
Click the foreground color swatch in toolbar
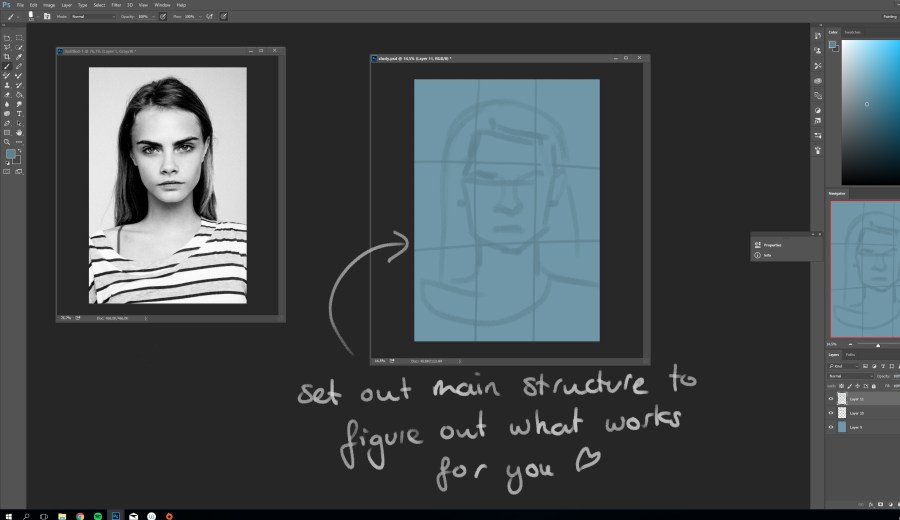[10, 155]
